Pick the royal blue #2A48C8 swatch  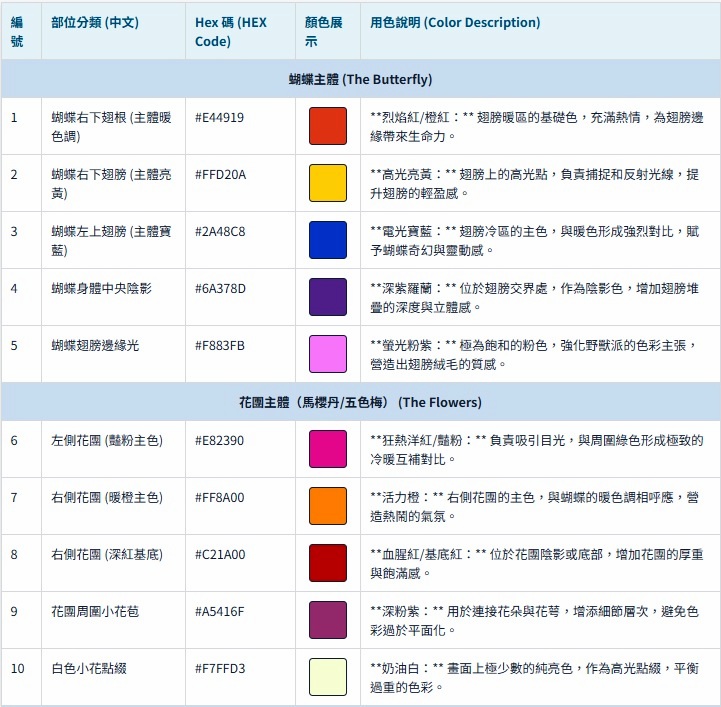pyautogui.click(x=327, y=240)
